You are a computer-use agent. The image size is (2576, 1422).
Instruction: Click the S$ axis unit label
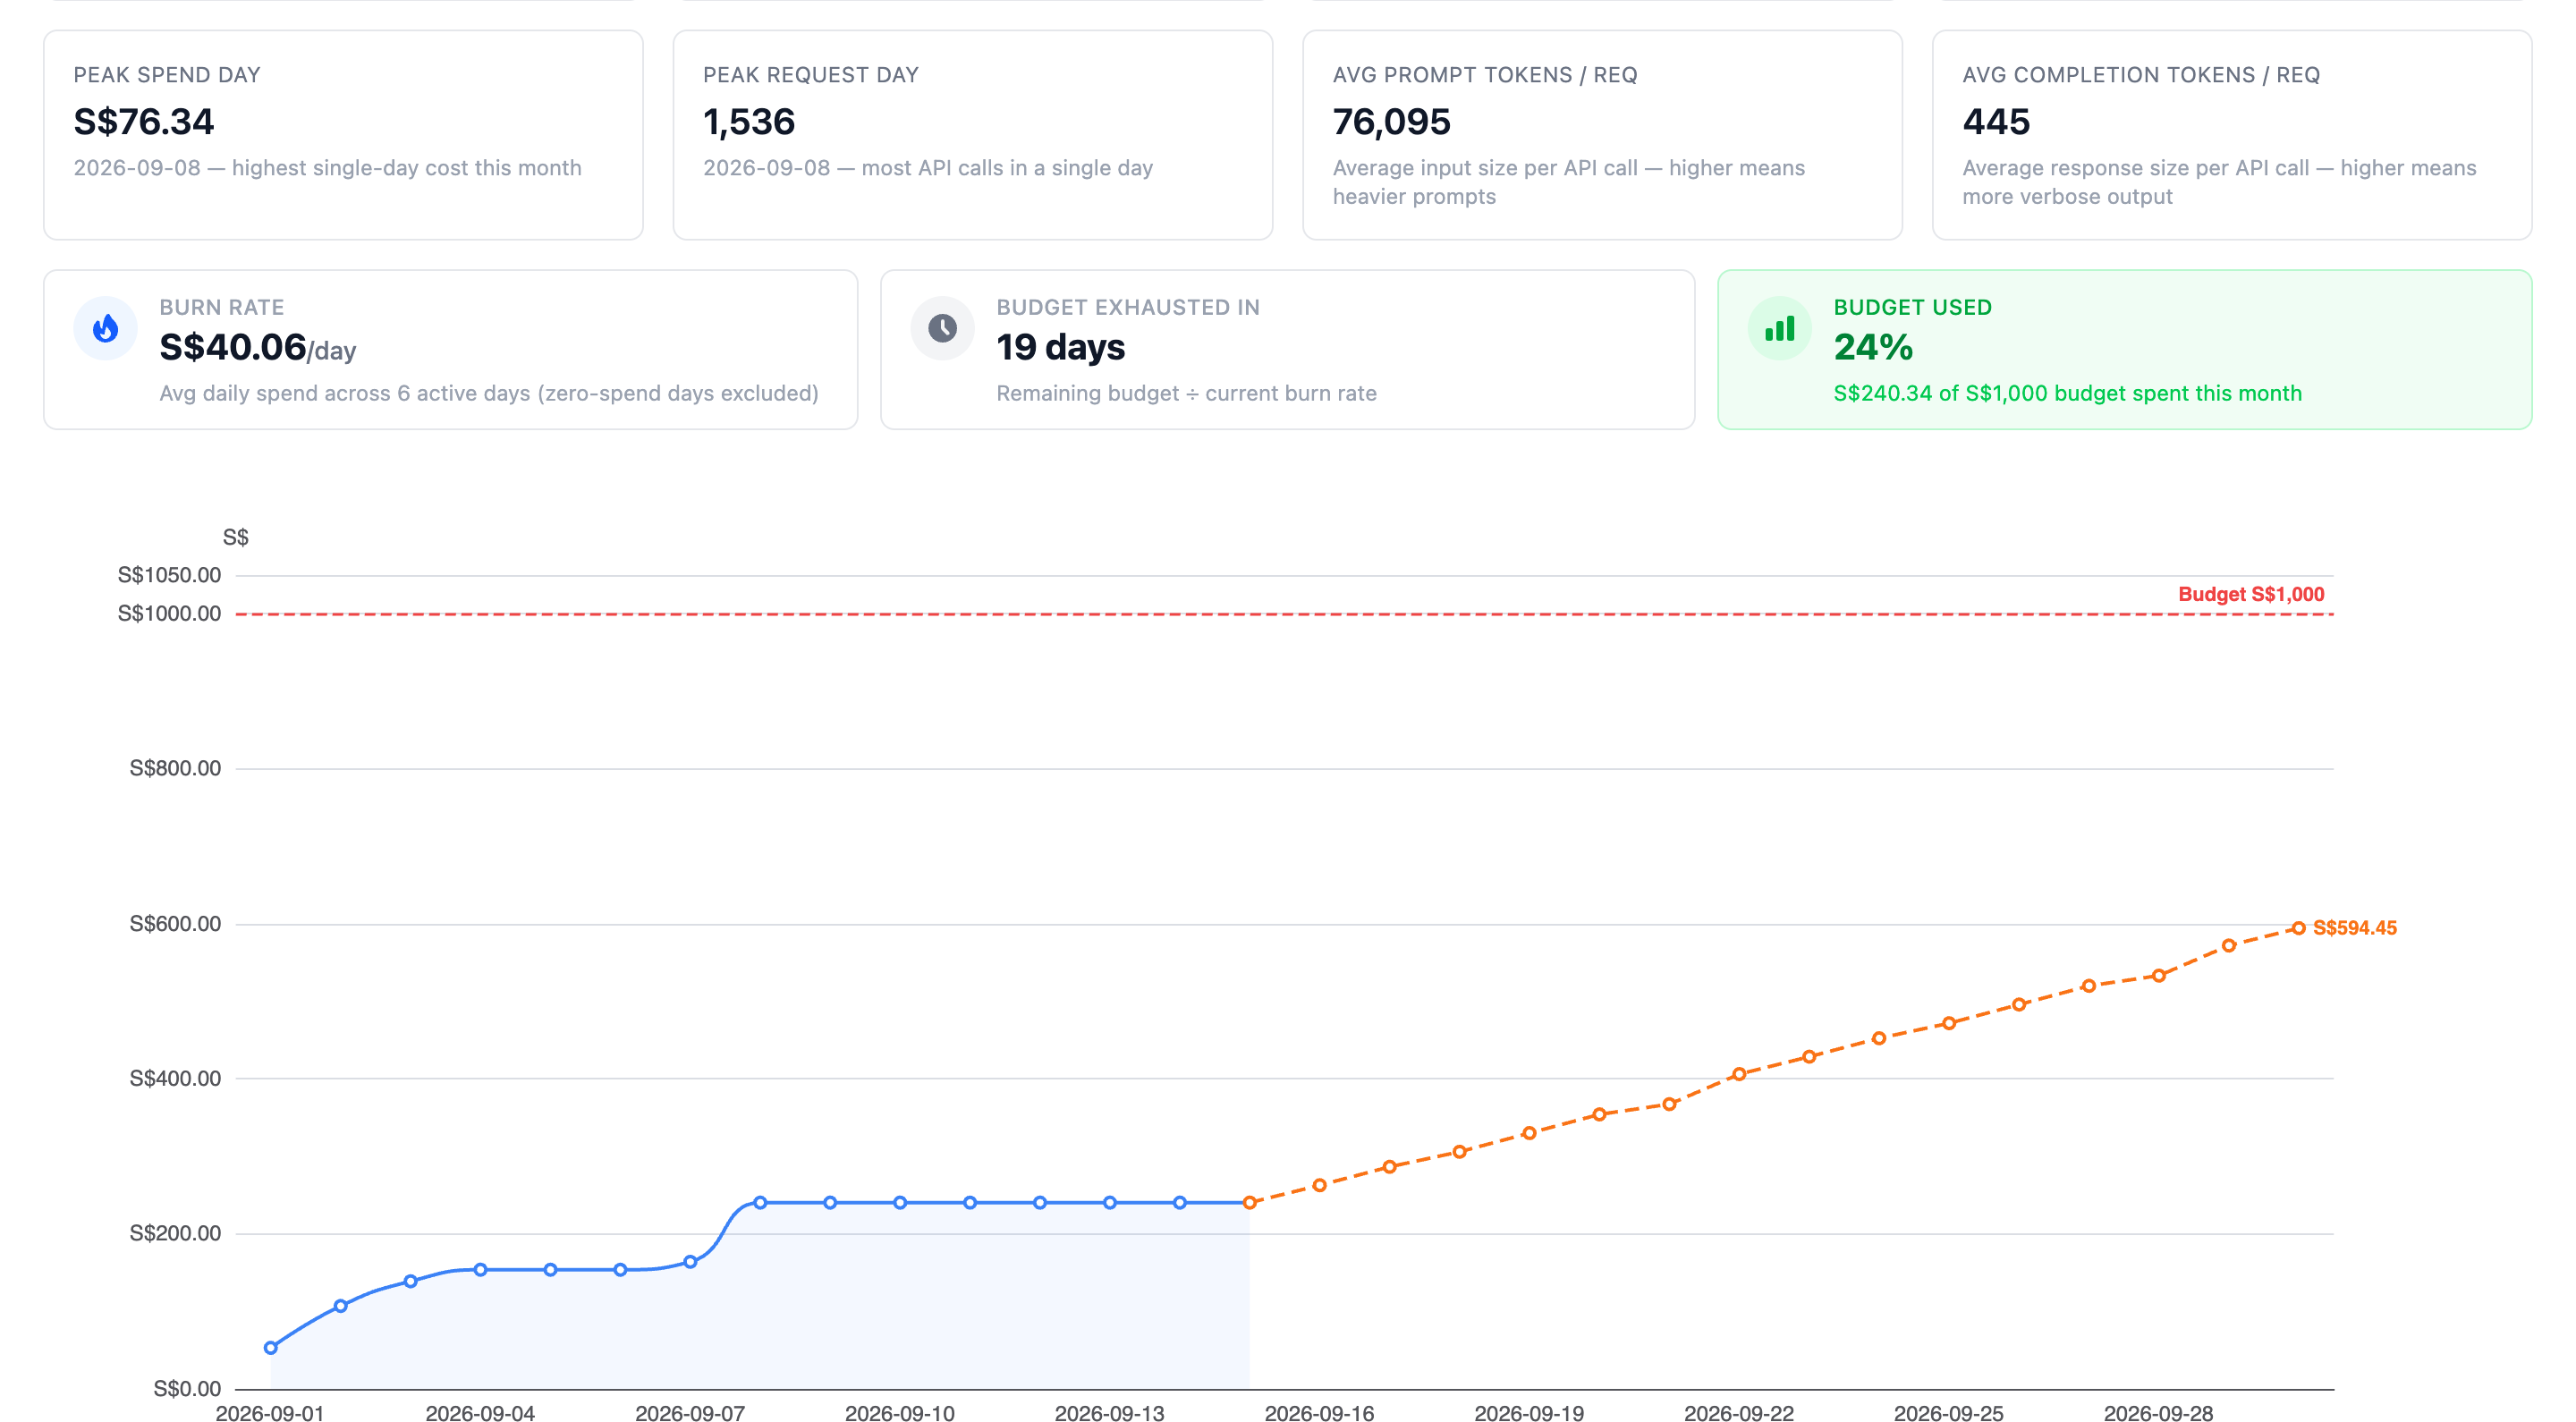coord(235,538)
